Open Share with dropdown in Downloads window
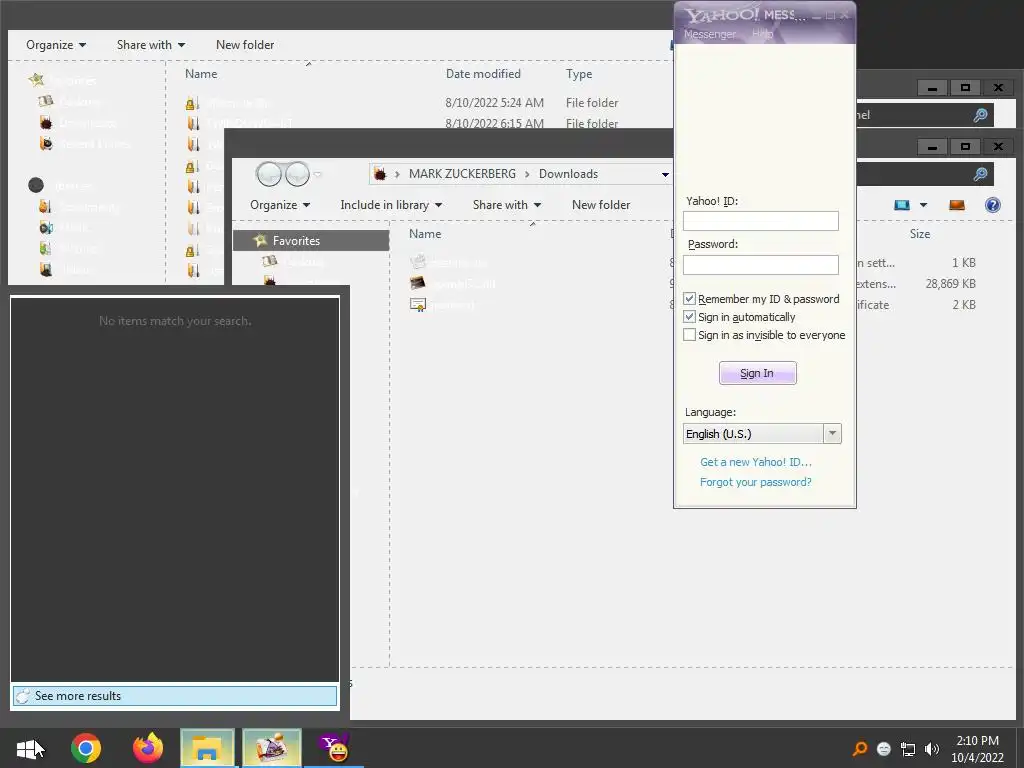 pos(507,205)
